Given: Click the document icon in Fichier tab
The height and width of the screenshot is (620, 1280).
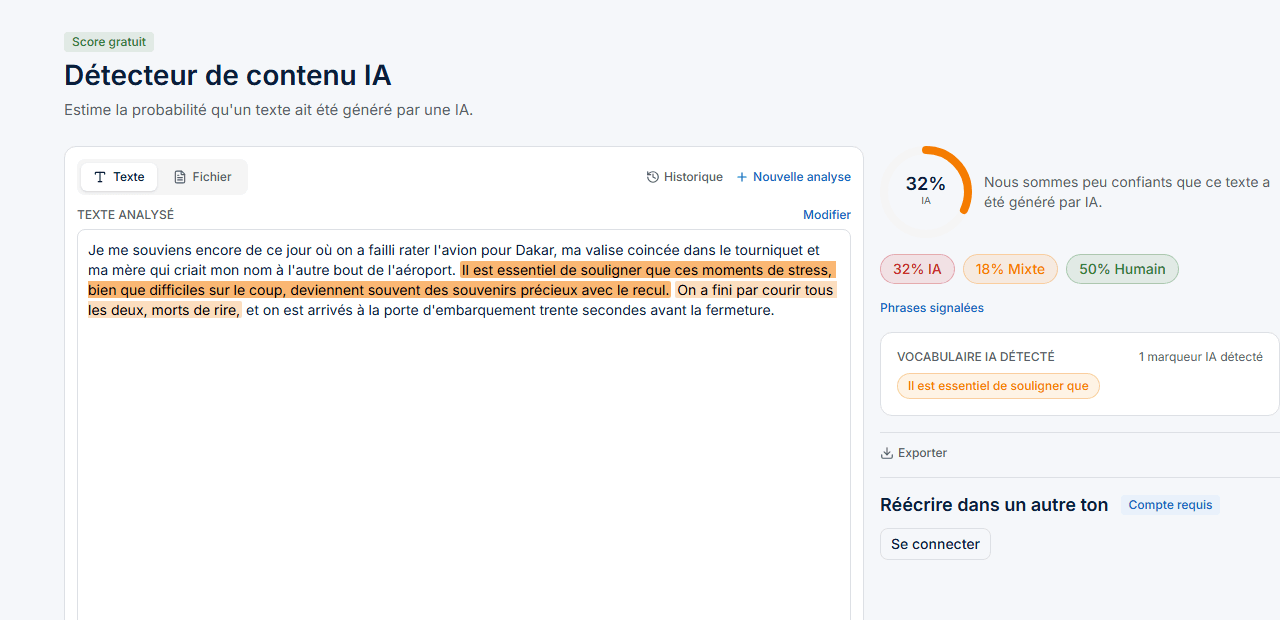Looking at the screenshot, I should [x=180, y=177].
